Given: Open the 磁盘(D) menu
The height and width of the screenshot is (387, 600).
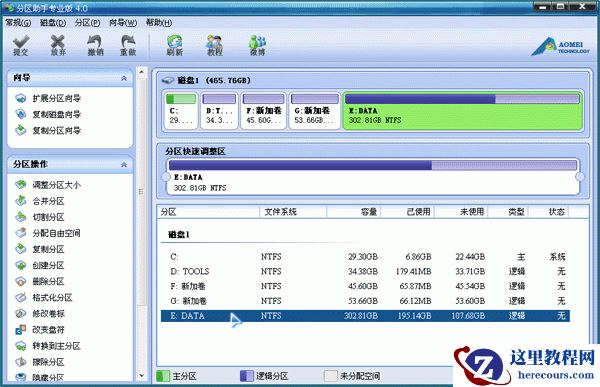Looking at the screenshot, I should [53, 23].
